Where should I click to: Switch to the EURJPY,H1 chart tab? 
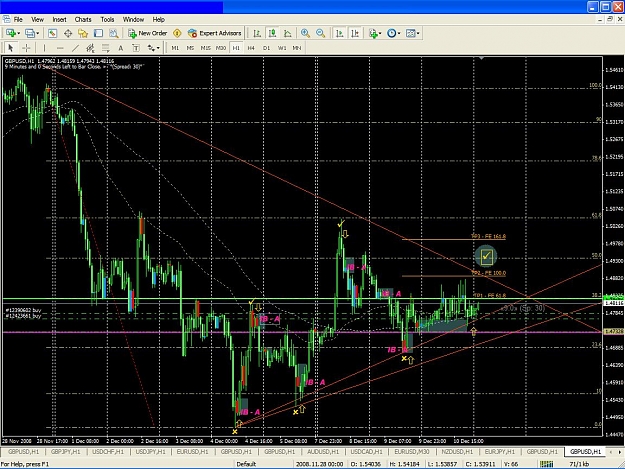(499, 452)
